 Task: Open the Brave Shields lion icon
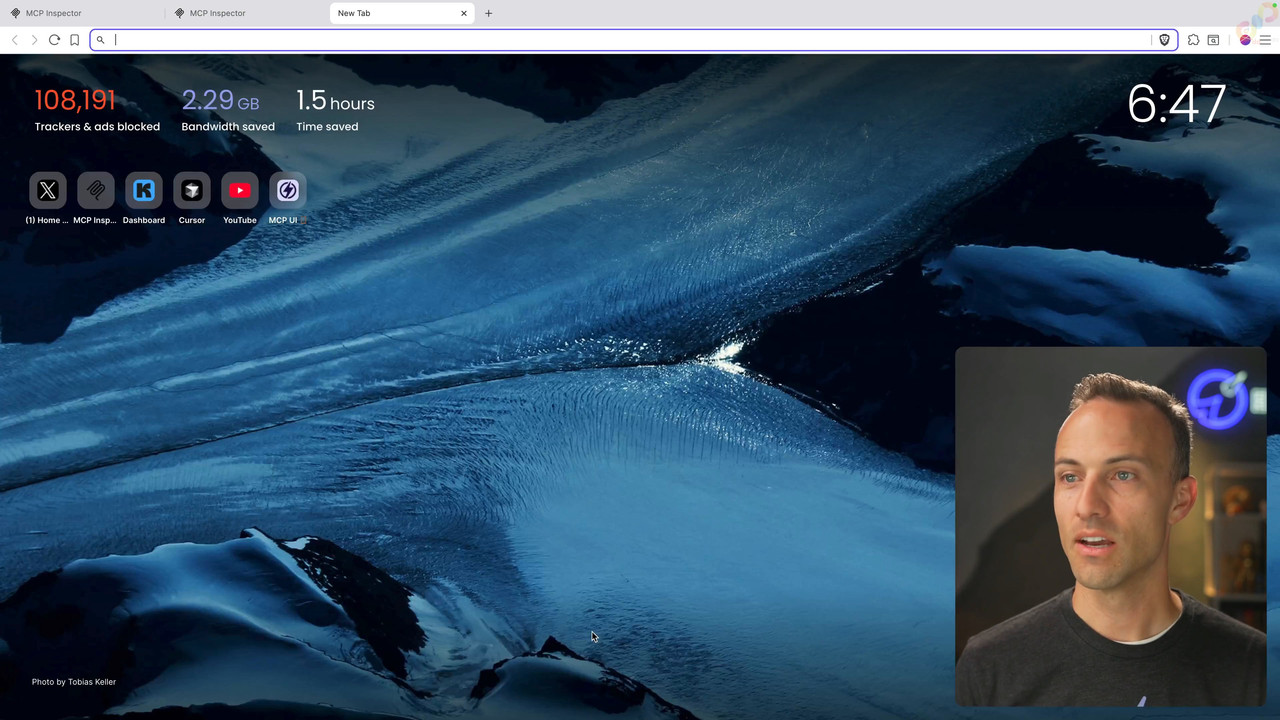point(1164,40)
